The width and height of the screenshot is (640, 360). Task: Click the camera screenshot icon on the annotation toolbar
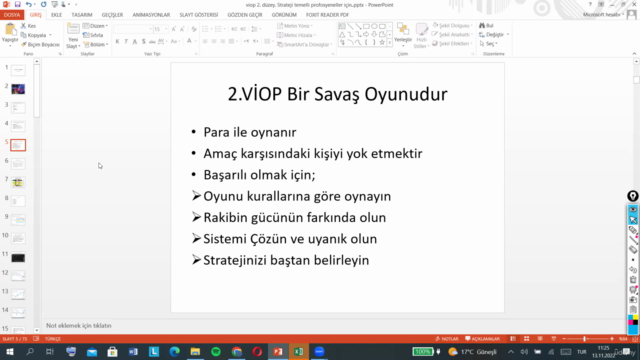(633, 300)
